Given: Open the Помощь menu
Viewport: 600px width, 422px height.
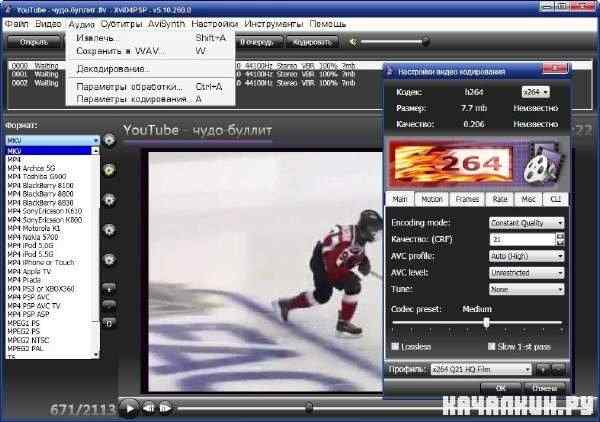Looking at the screenshot, I should click(328, 24).
